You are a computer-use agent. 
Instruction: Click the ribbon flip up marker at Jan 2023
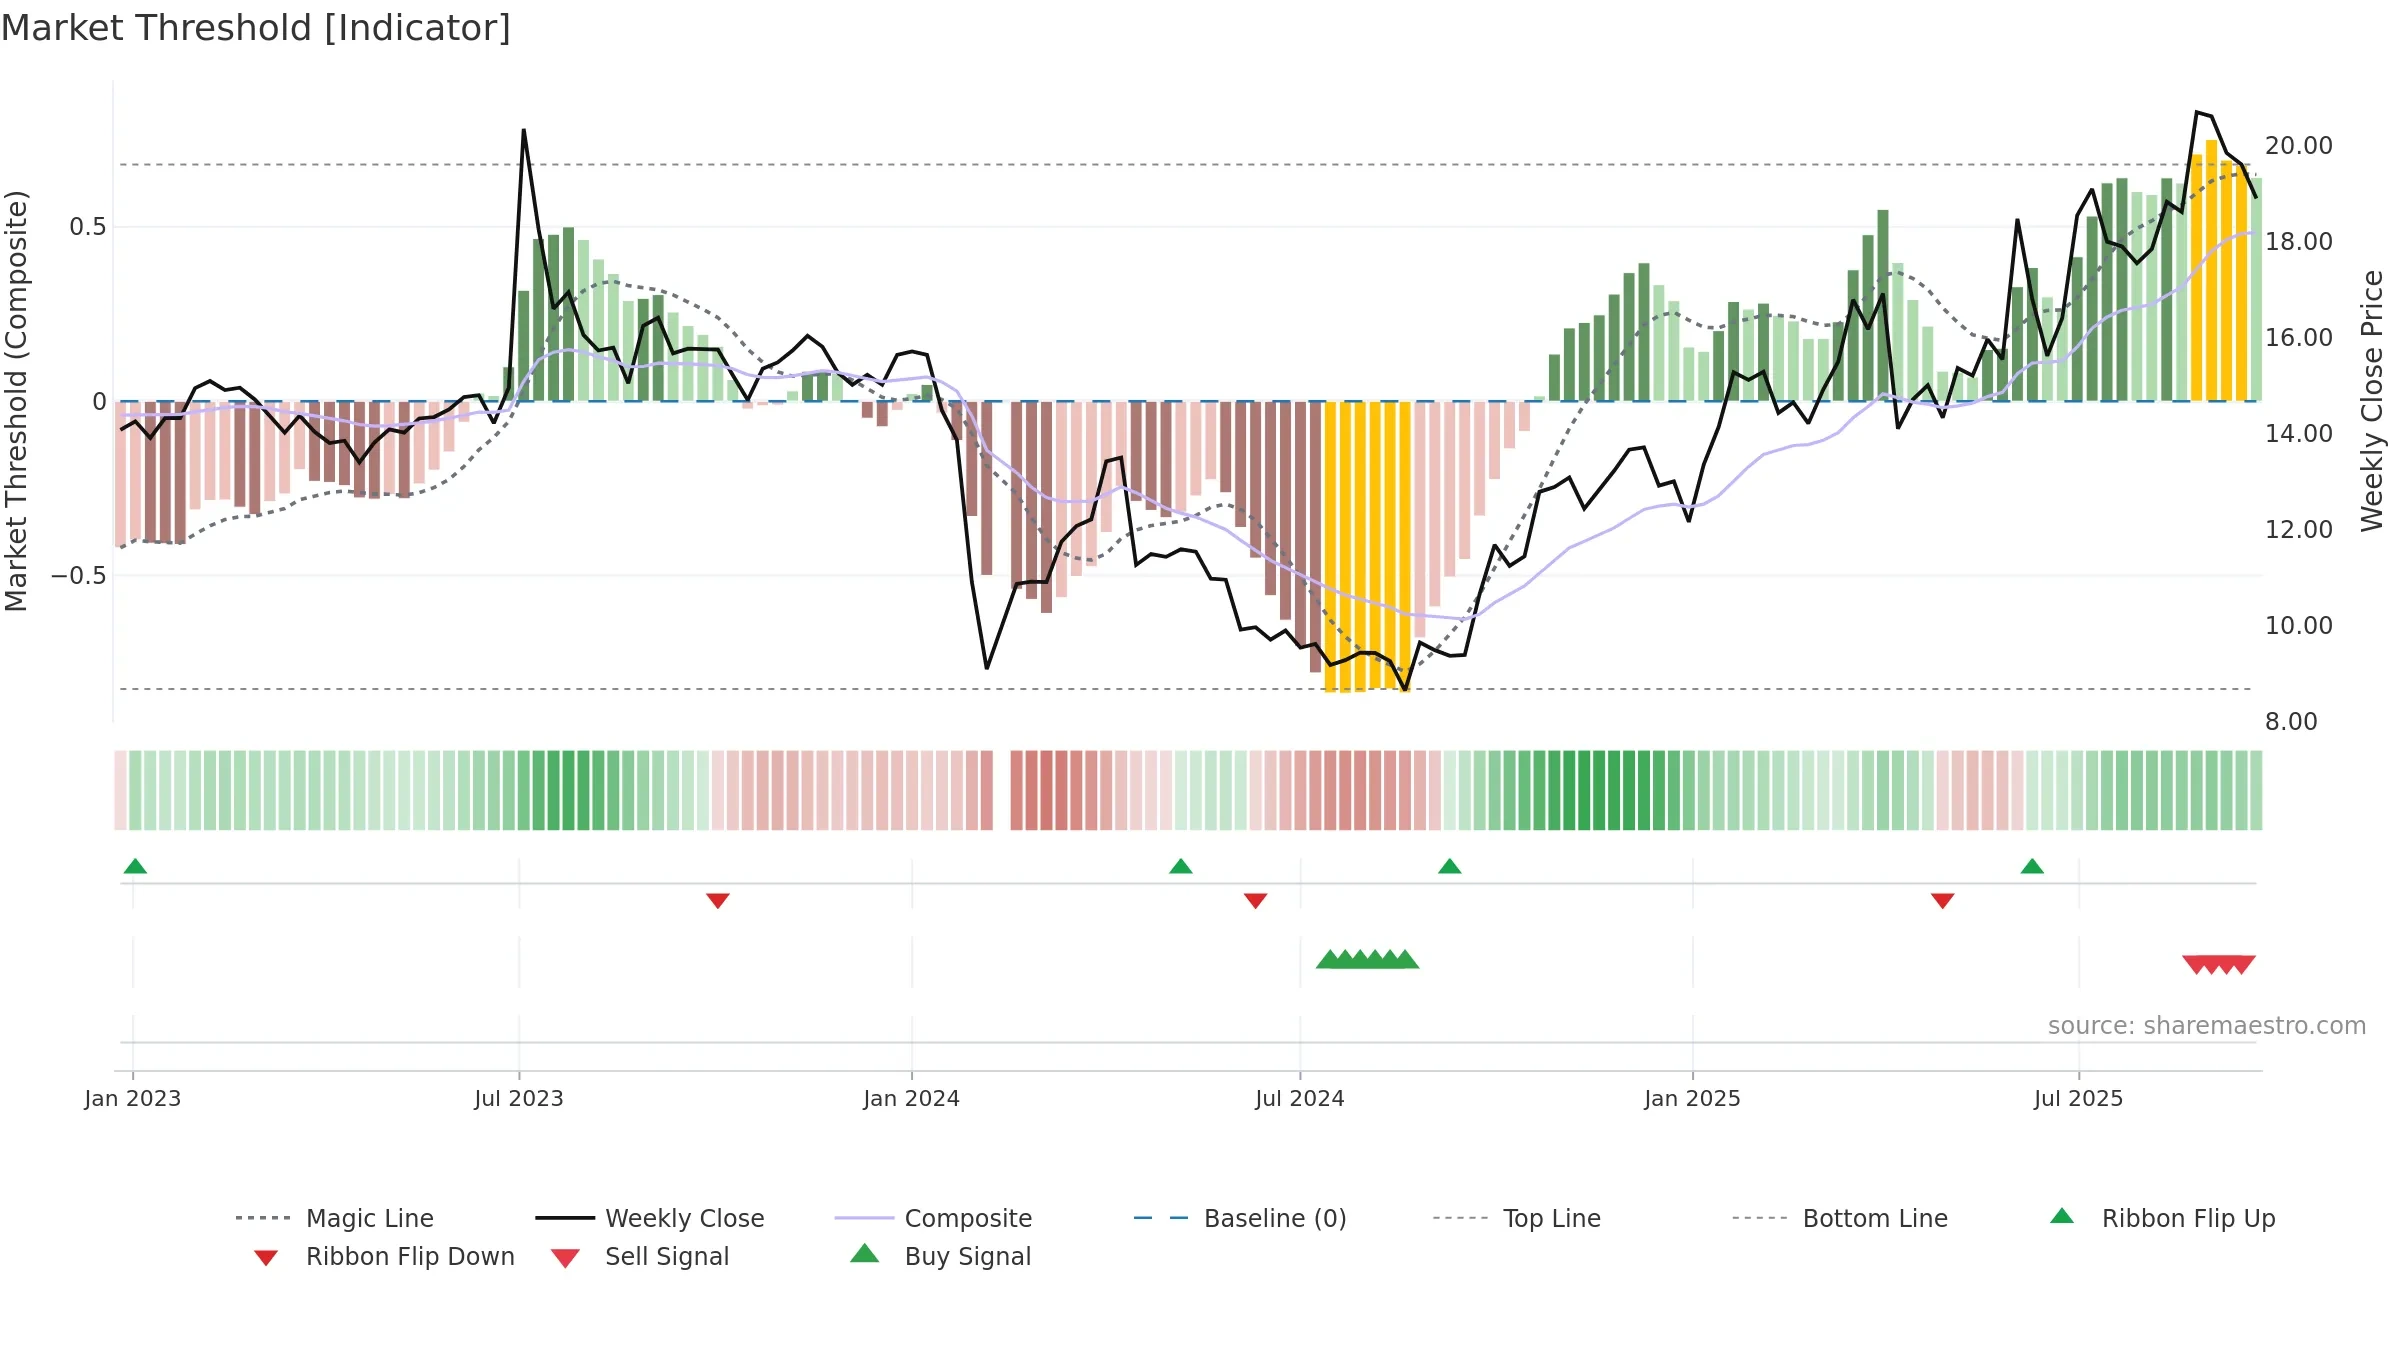point(135,866)
